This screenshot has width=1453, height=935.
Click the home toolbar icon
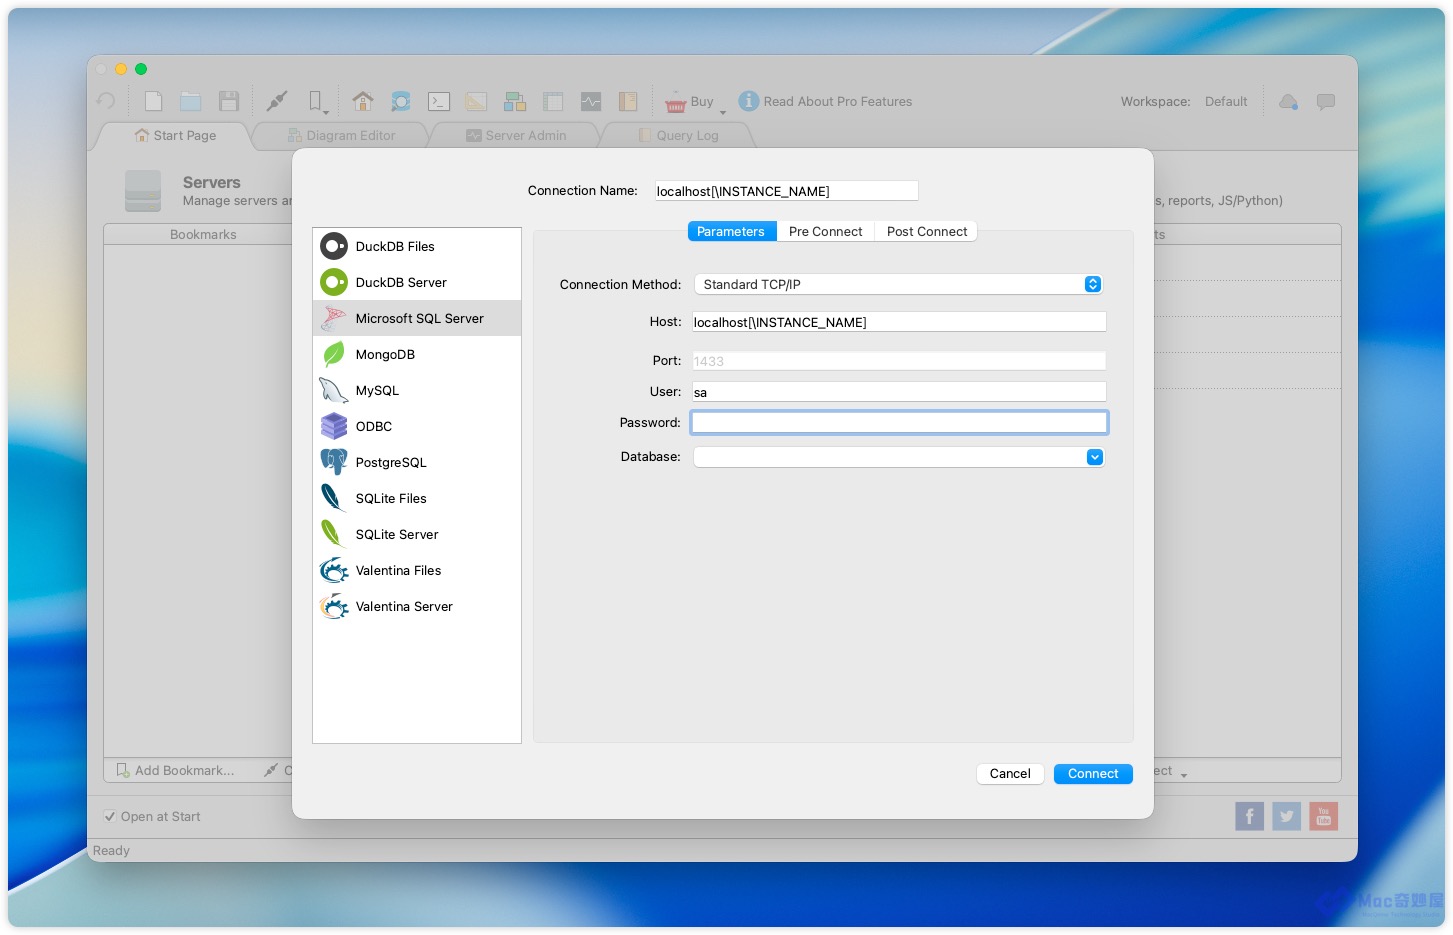[x=363, y=101]
